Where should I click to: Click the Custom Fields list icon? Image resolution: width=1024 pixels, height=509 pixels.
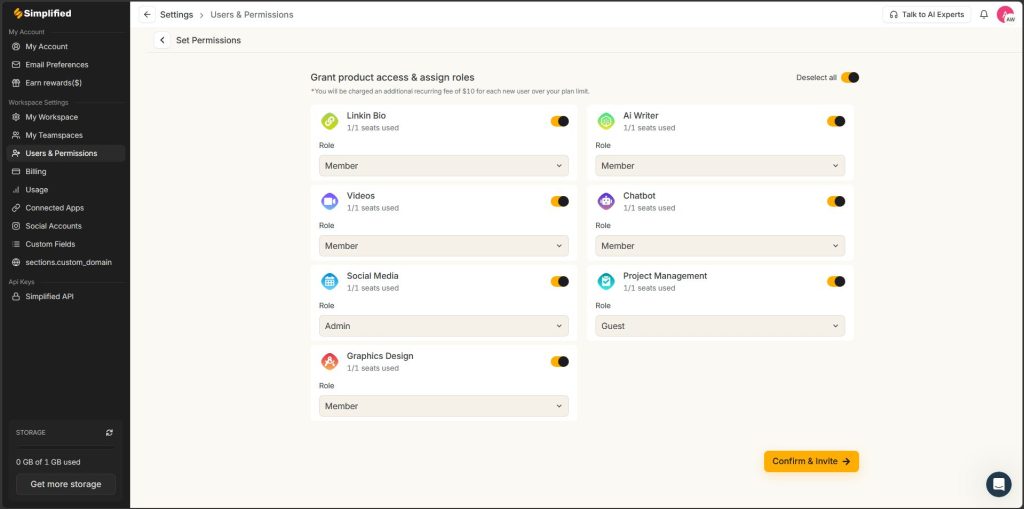pyautogui.click(x=16, y=244)
